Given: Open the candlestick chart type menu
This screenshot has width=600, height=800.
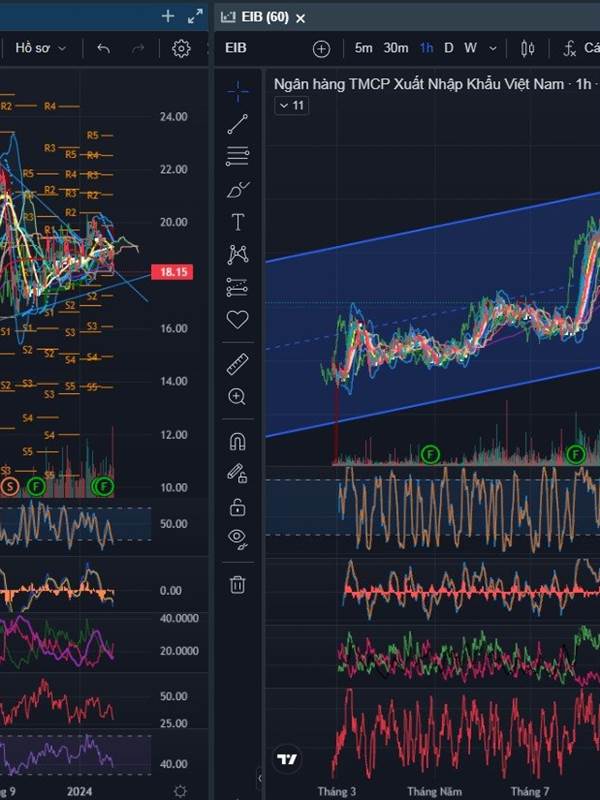Looking at the screenshot, I should click(x=528, y=48).
